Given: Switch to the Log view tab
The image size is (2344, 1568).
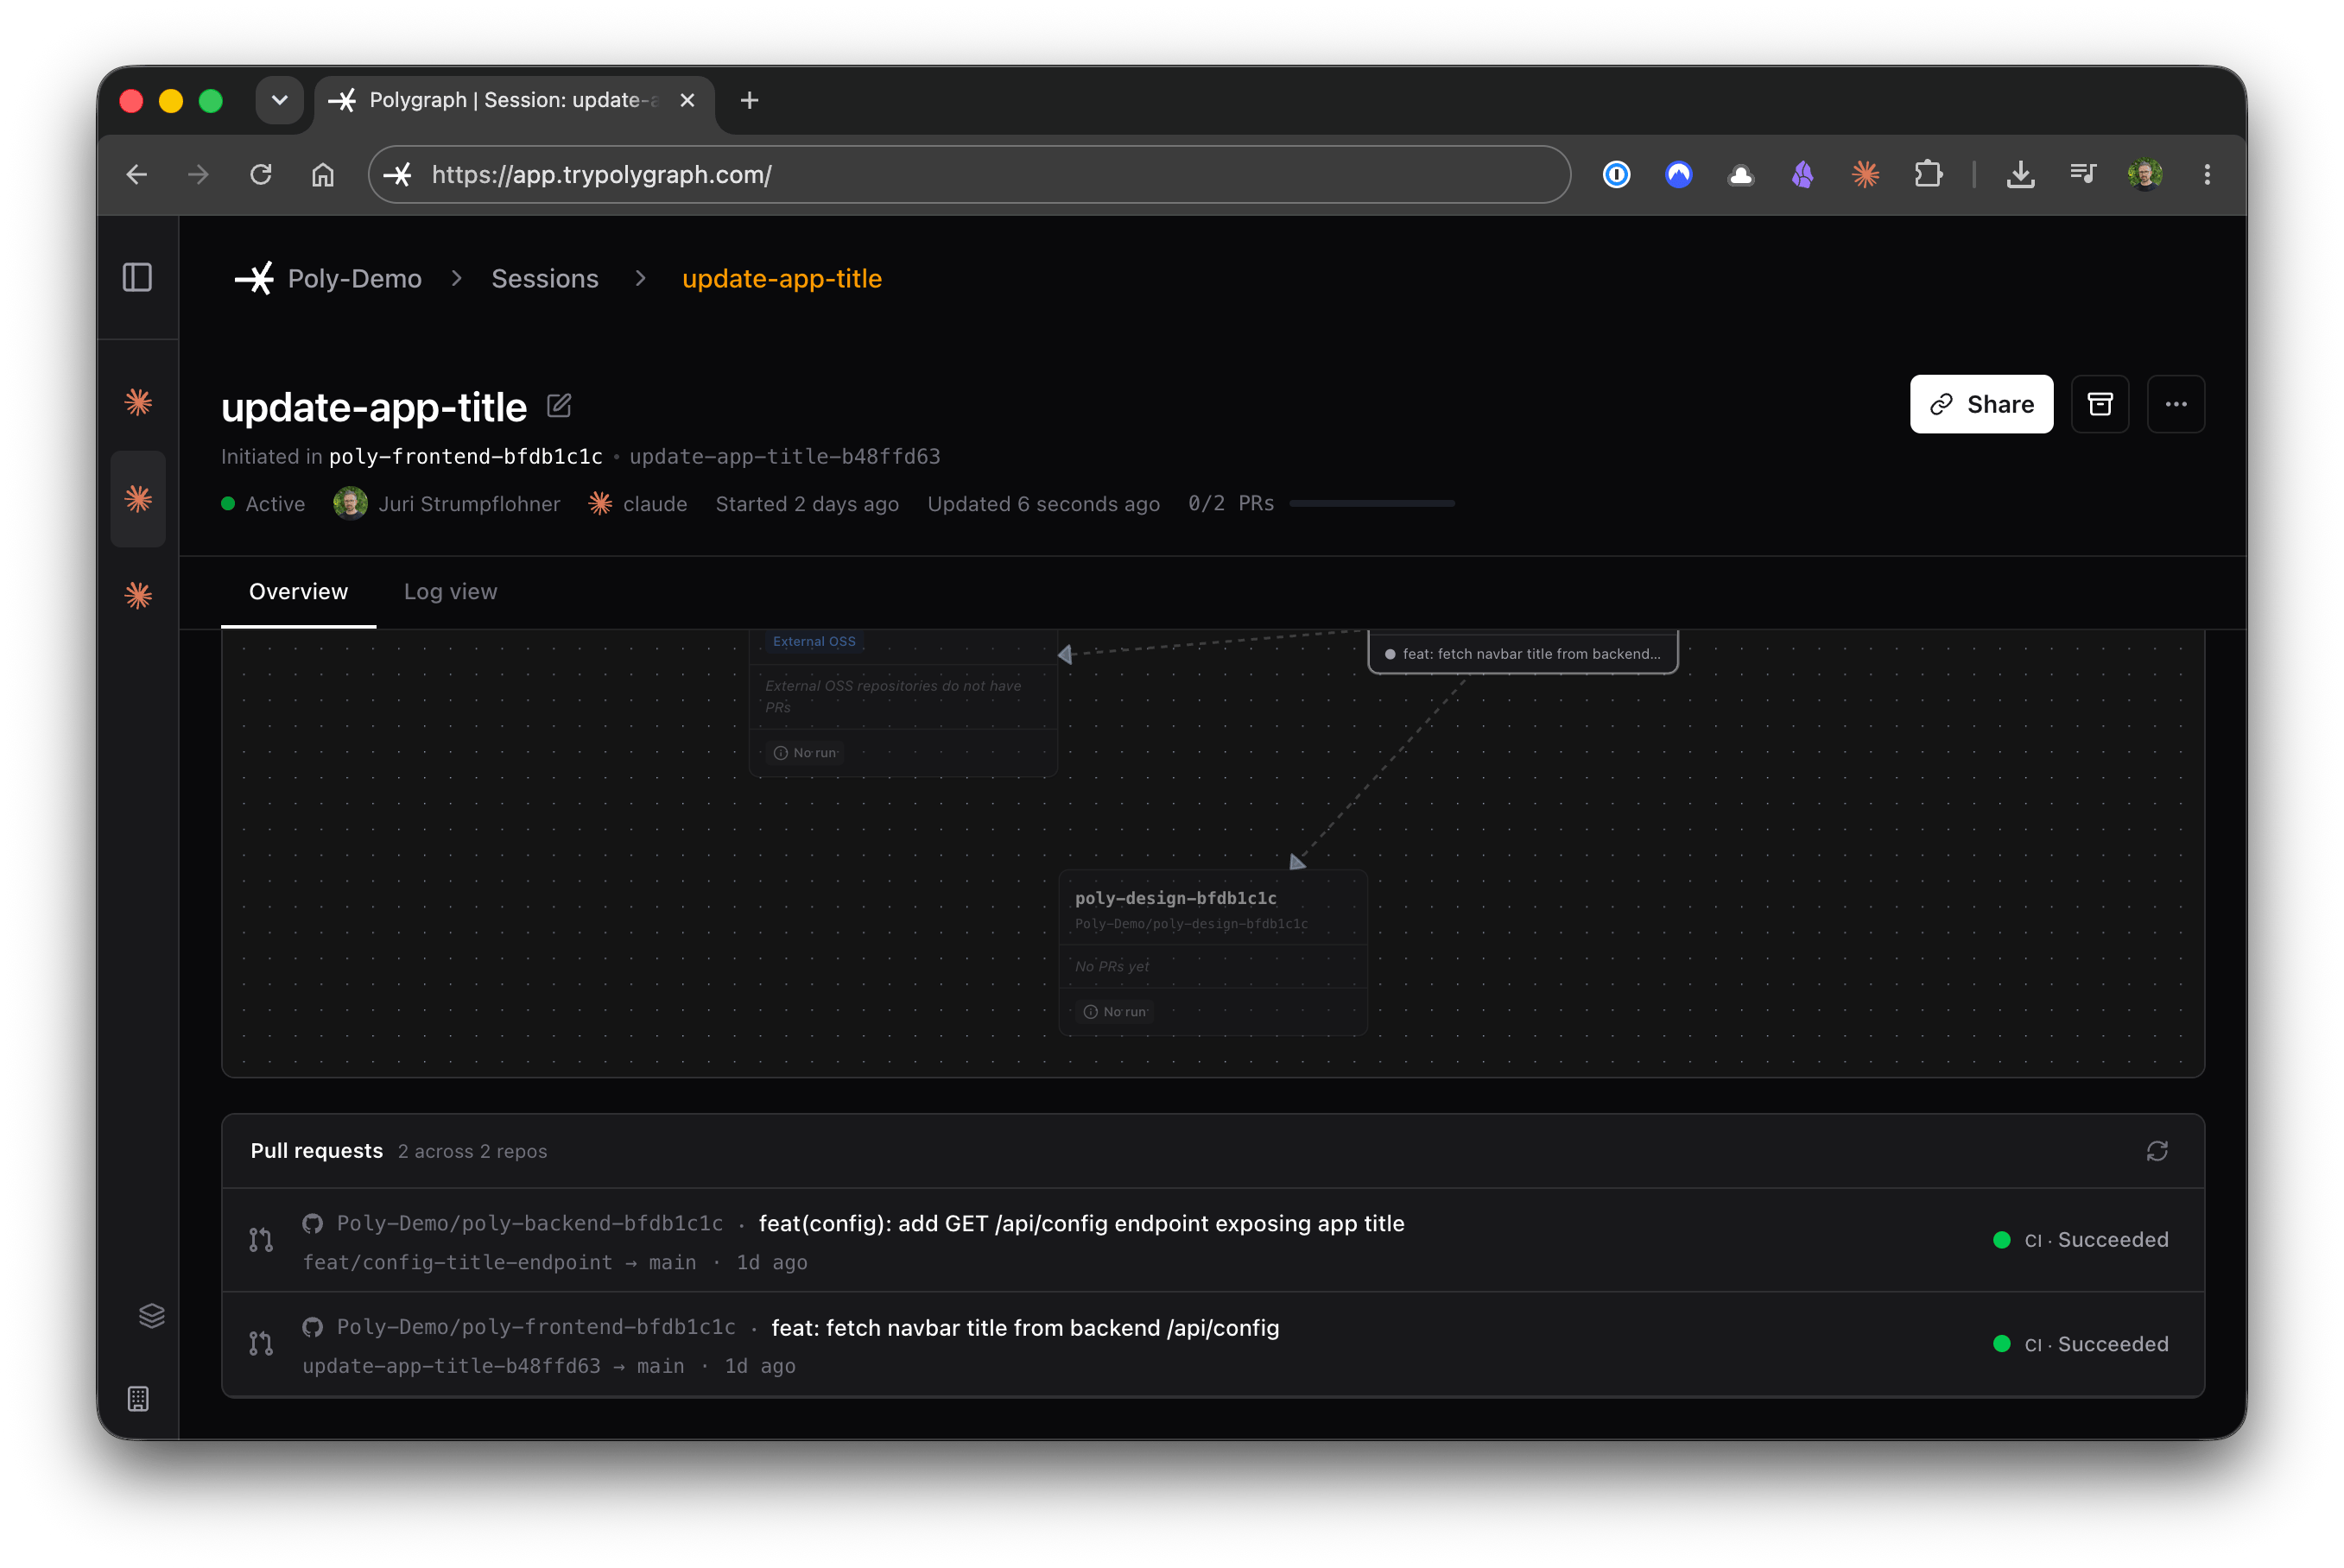Looking at the screenshot, I should pyautogui.click(x=450, y=592).
